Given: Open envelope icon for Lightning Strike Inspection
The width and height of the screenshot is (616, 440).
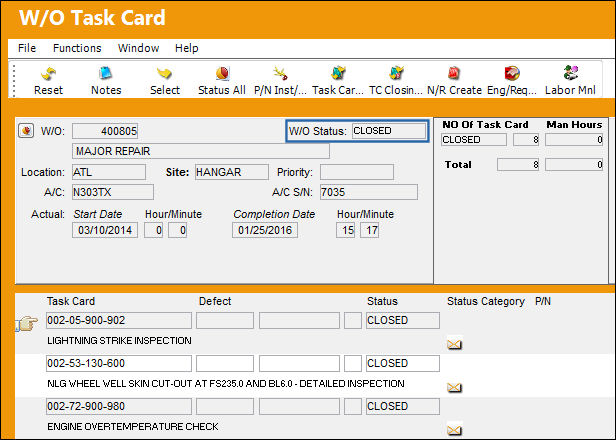Looking at the screenshot, I should pyautogui.click(x=454, y=345).
